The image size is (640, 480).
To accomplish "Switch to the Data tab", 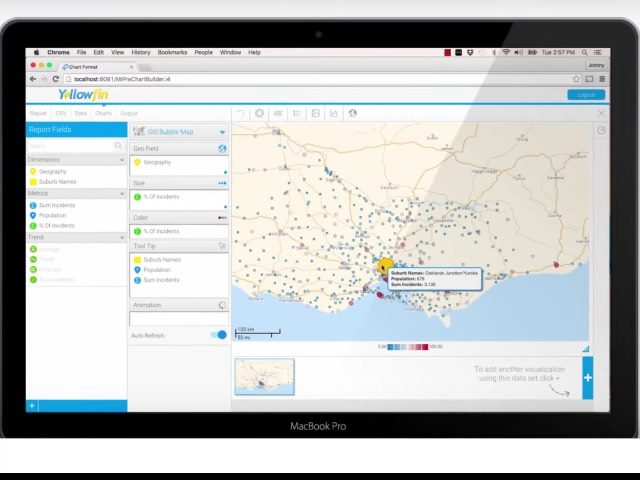I will tap(81, 114).
